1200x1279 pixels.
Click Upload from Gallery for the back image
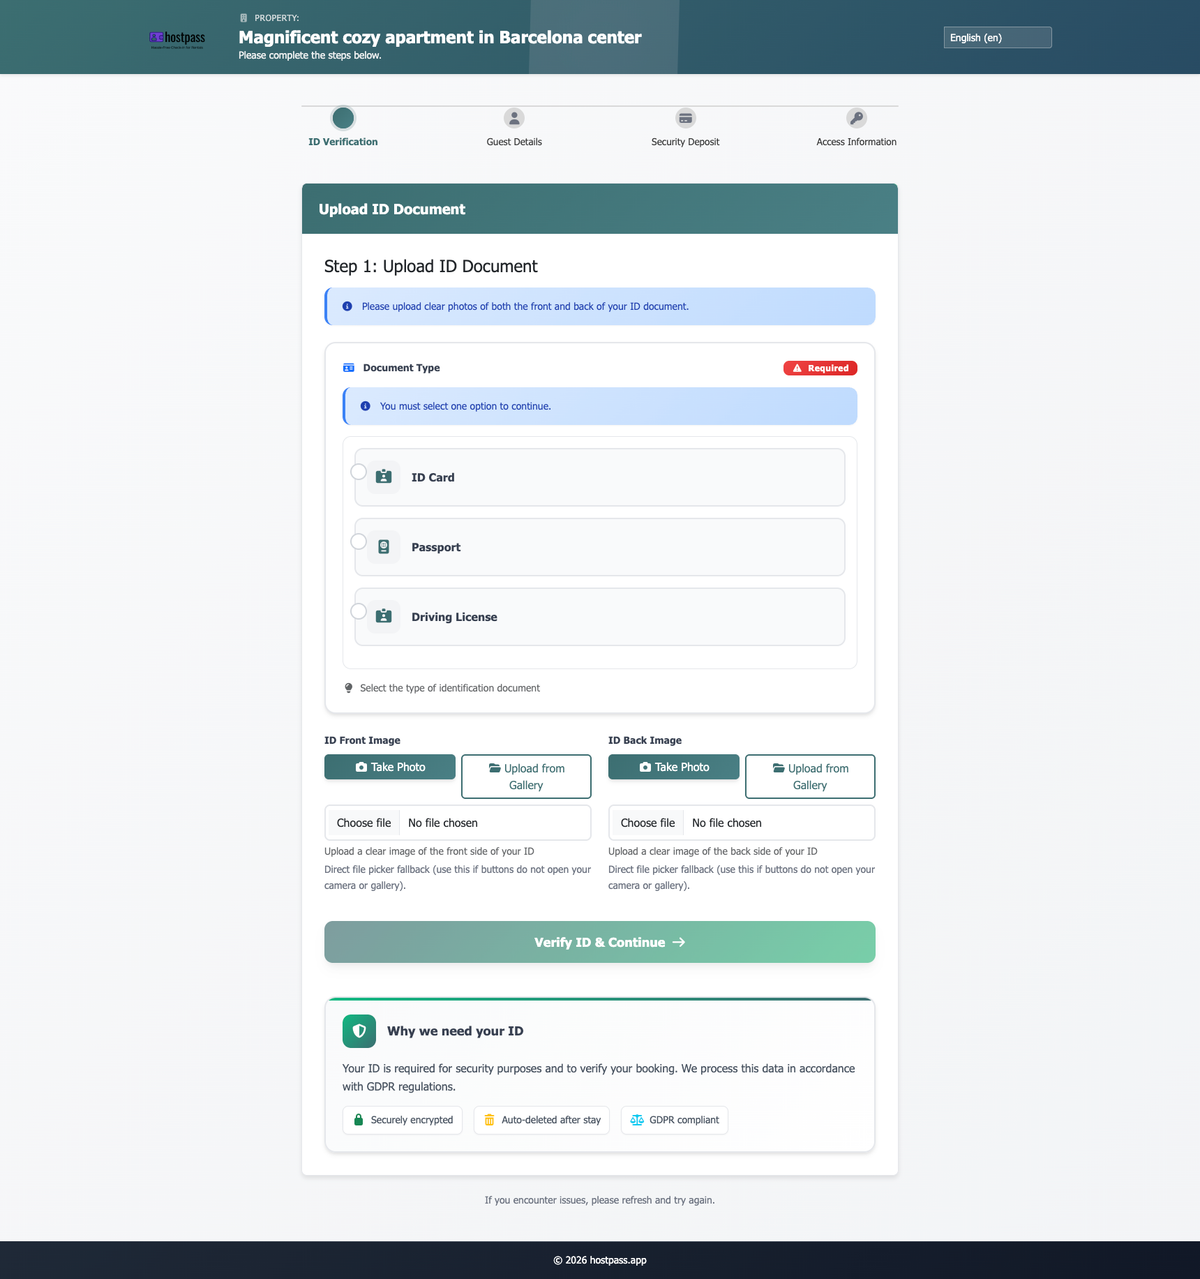[x=809, y=776]
